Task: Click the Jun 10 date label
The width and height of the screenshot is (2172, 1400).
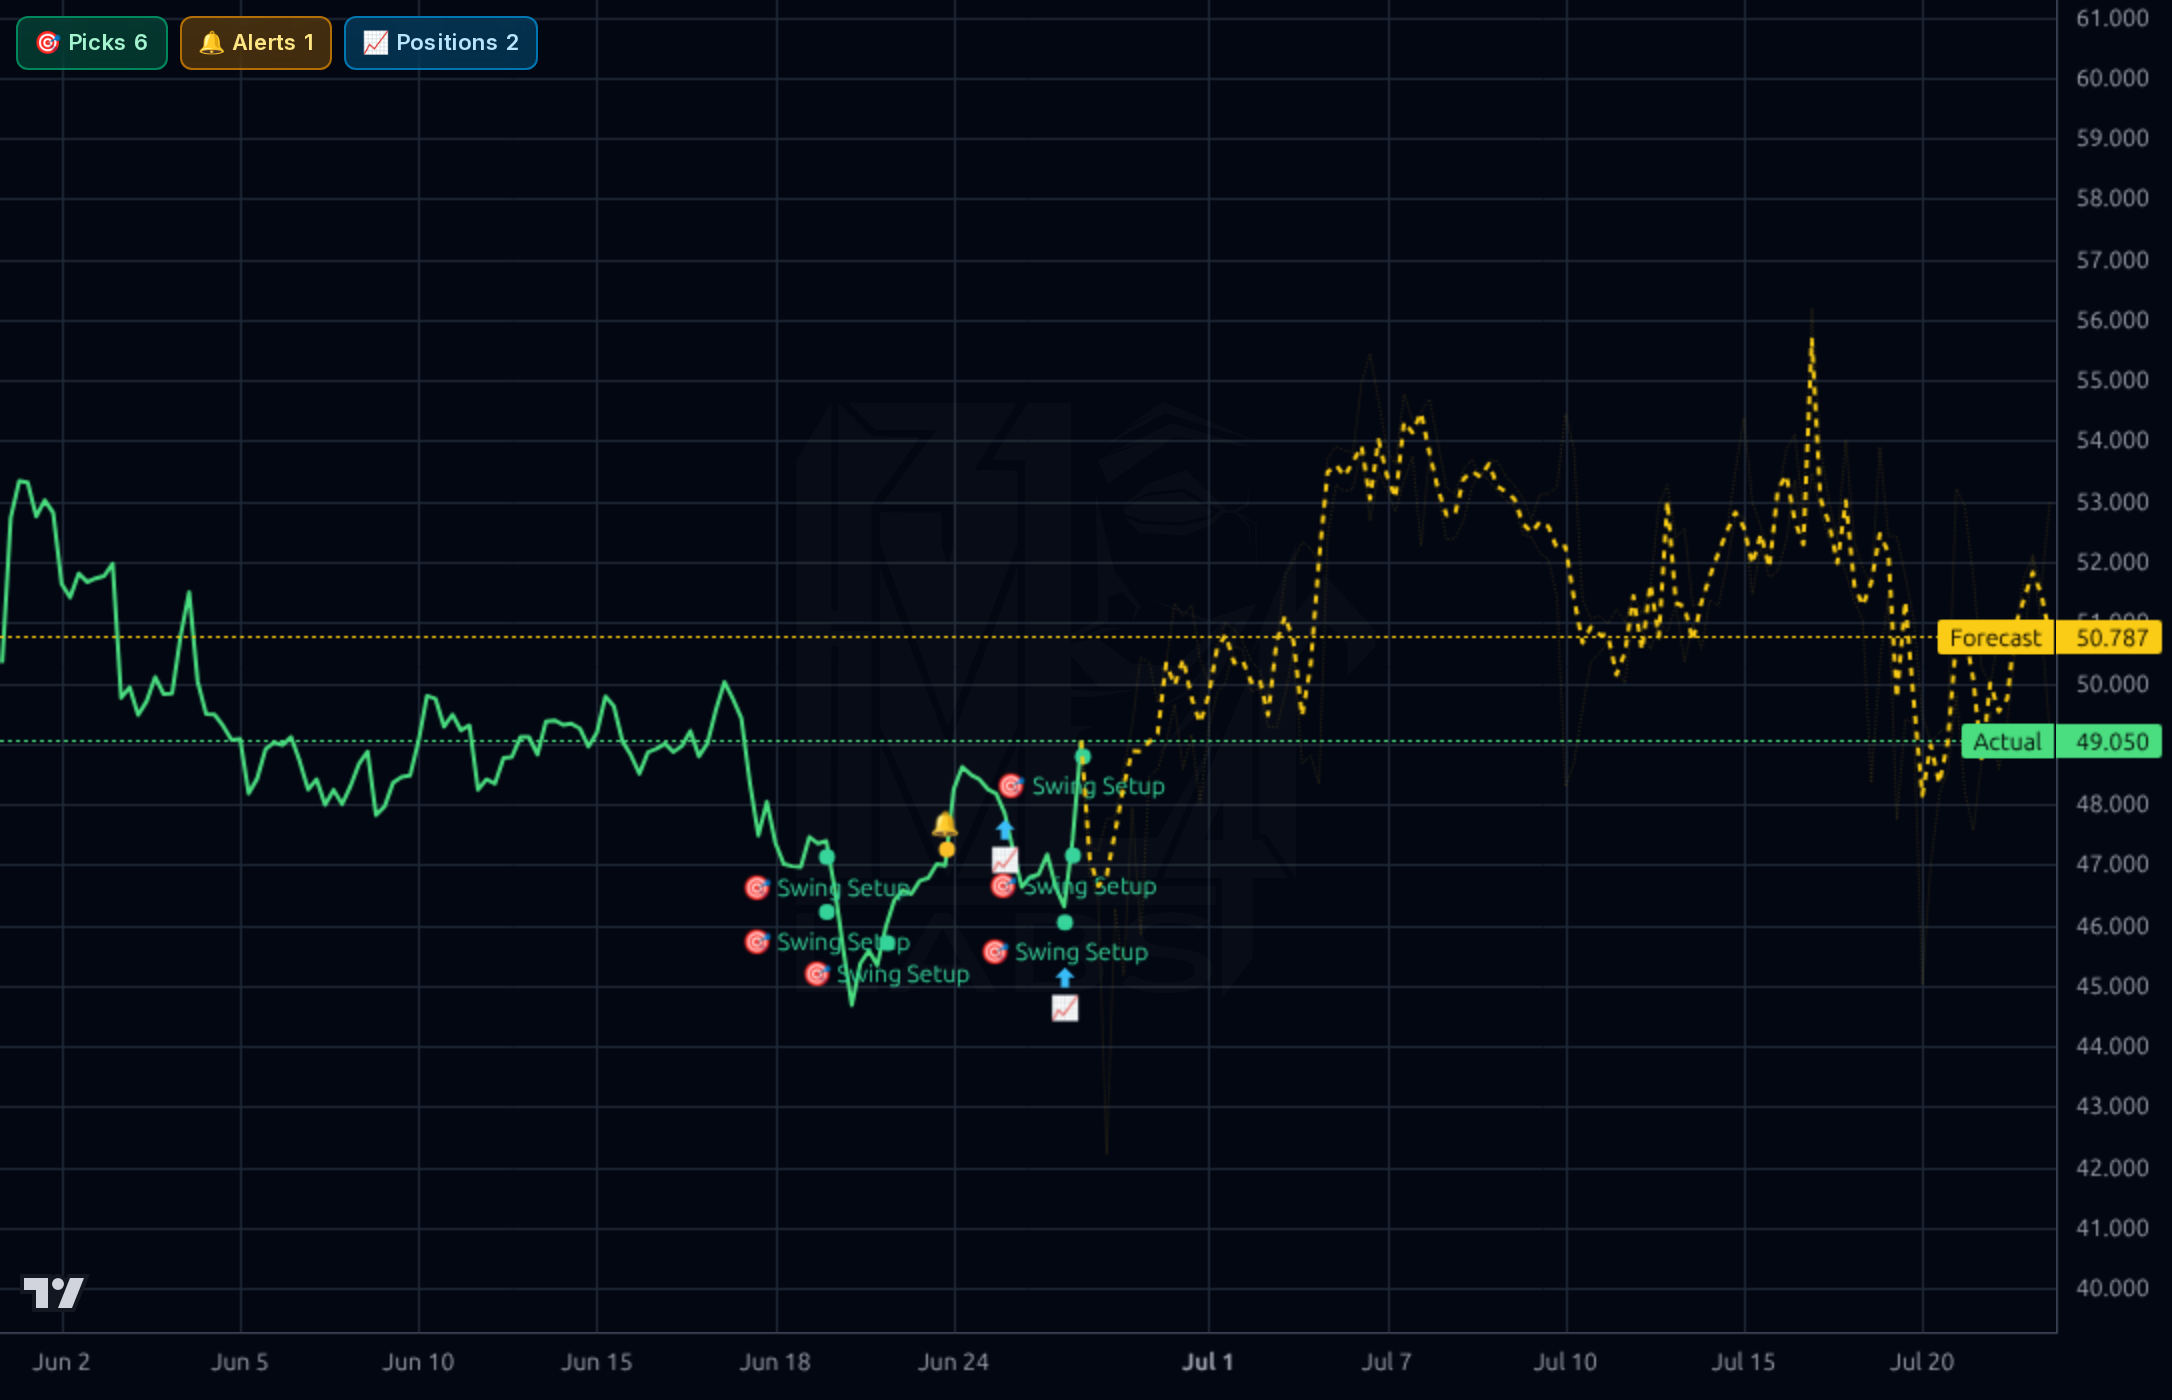Action: 418,1362
